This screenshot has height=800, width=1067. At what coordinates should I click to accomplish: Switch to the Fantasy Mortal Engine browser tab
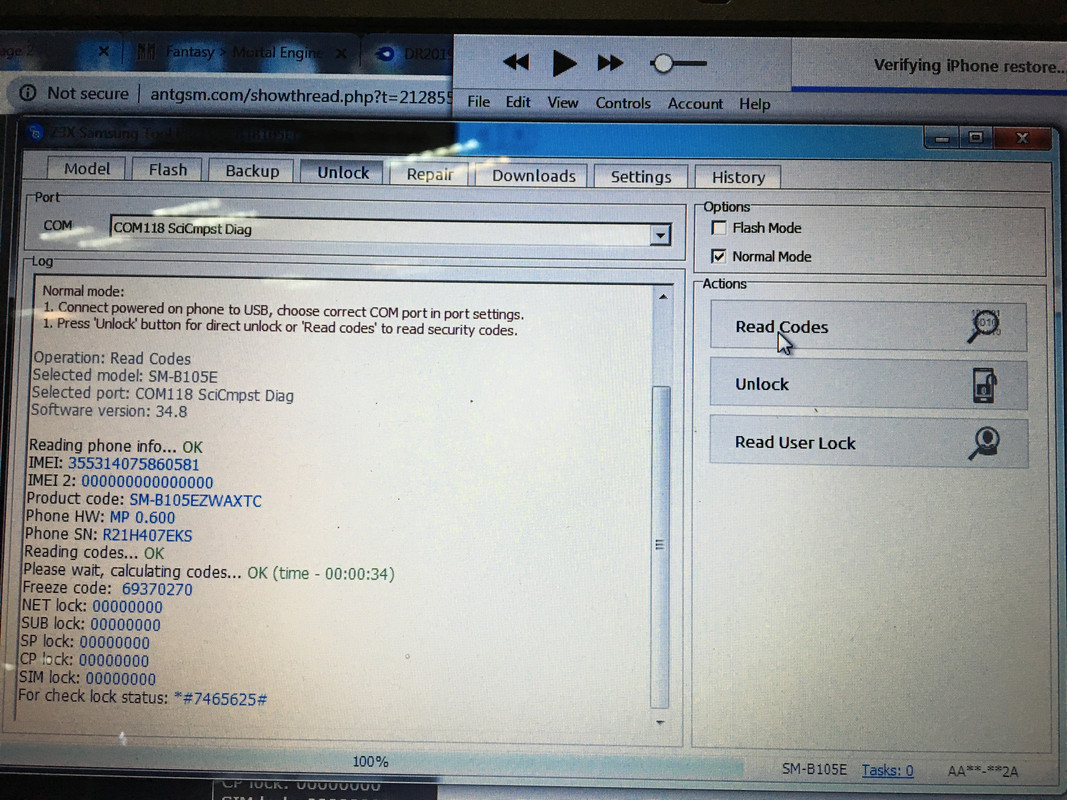click(x=242, y=52)
